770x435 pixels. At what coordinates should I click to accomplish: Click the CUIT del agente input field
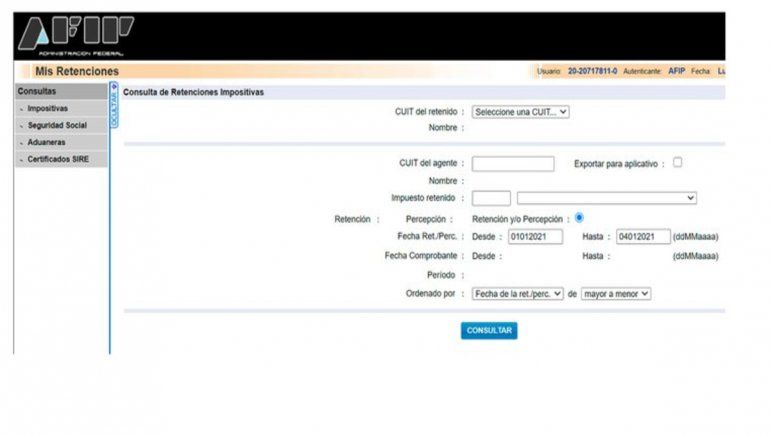pos(512,164)
